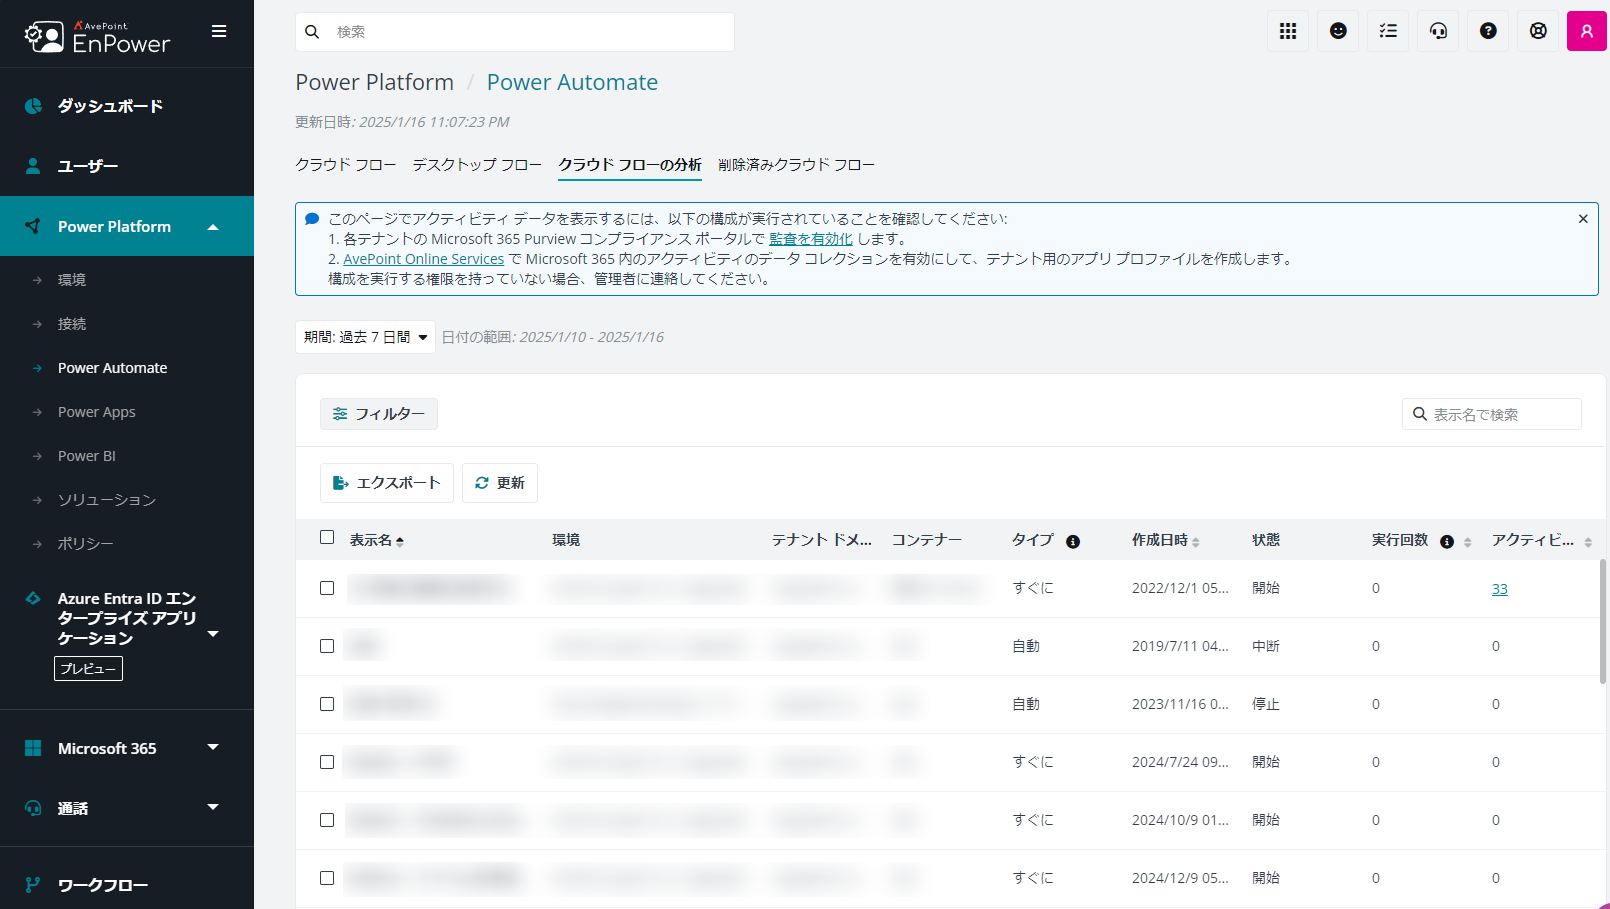This screenshot has height=909, width=1610.
Task: Close the blue information banner
Action: (x=1583, y=219)
